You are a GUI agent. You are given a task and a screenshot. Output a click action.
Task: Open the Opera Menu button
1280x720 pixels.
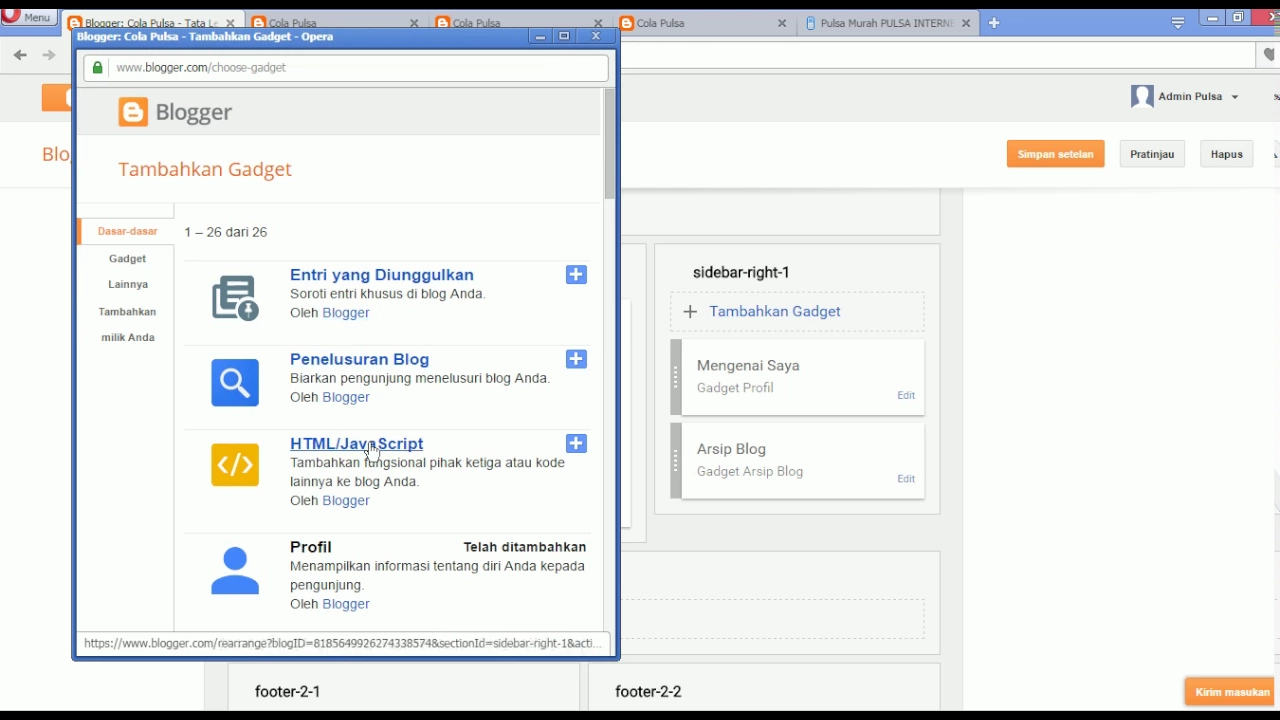(x=28, y=17)
